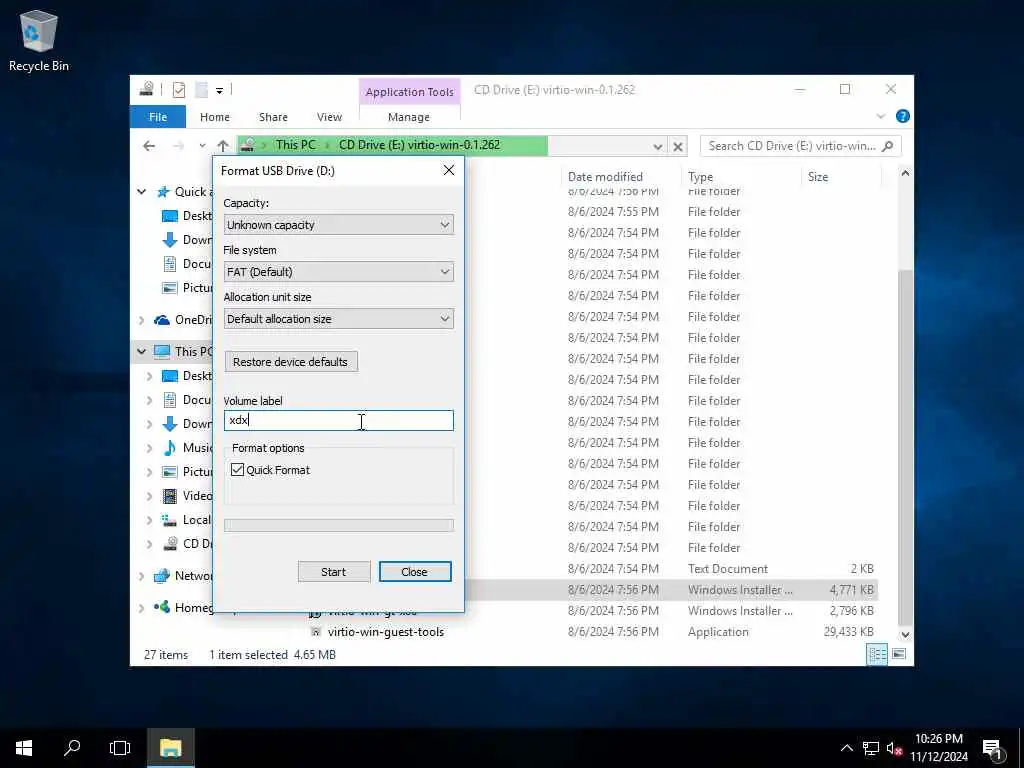
Task: Switch to Details view icon
Action: 877,654
